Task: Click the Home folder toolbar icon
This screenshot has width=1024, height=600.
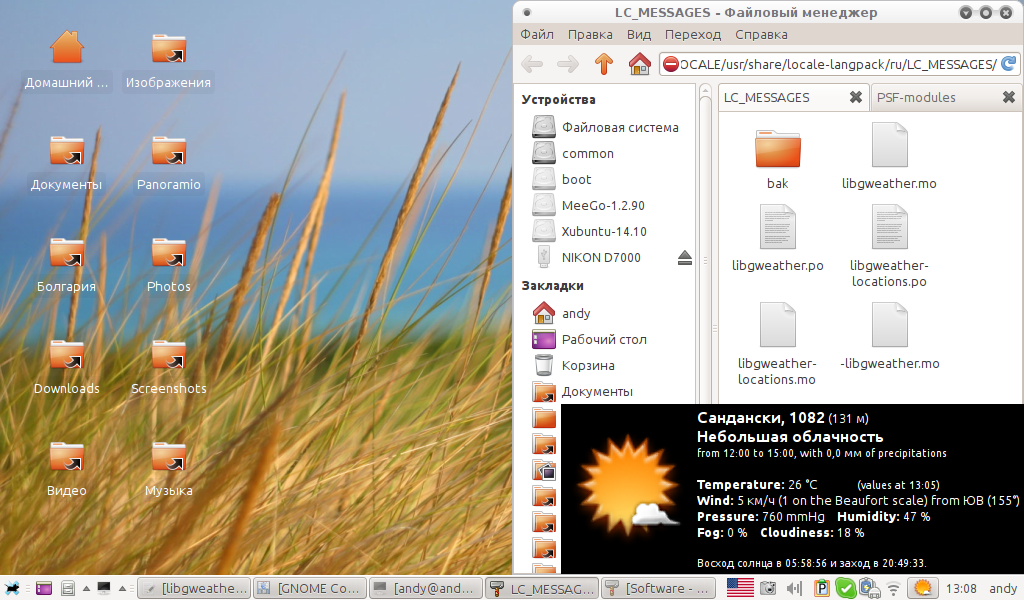Action: click(x=639, y=64)
